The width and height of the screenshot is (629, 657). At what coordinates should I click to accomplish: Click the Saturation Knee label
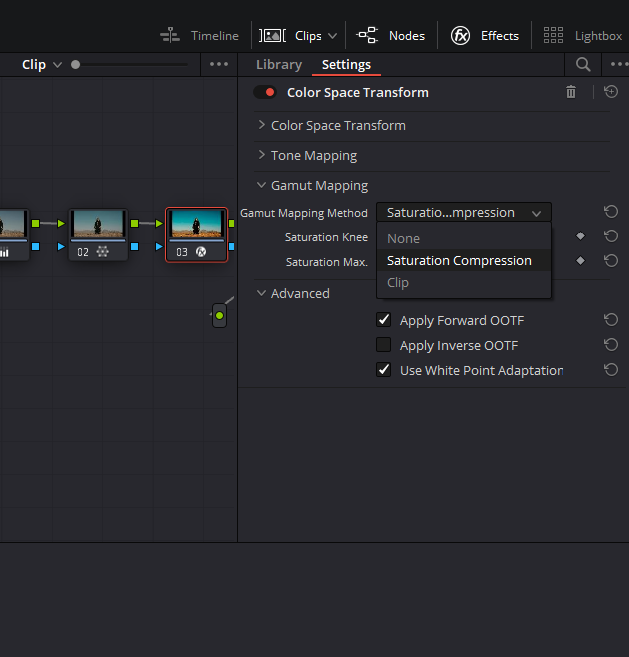point(326,237)
